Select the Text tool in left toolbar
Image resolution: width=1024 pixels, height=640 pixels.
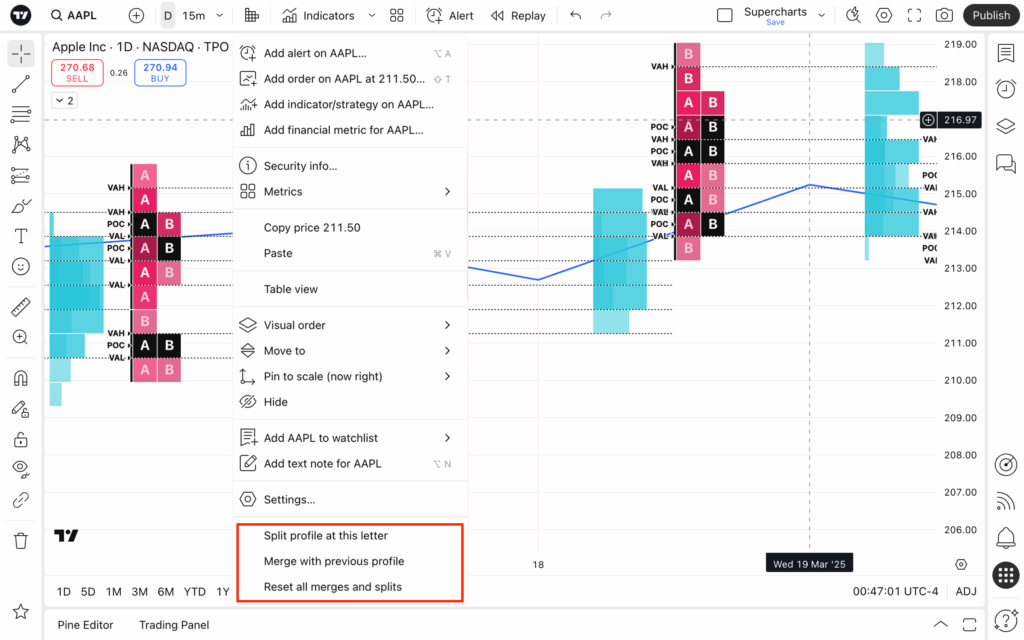[x=20, y=236]
